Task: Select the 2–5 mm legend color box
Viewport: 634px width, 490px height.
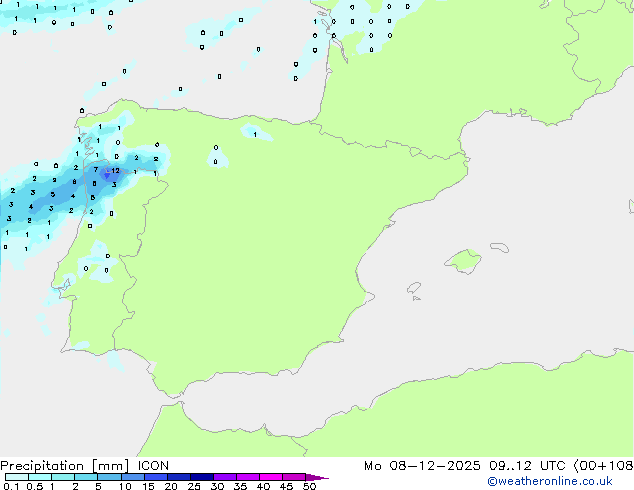Action: (x=86, y=477)
